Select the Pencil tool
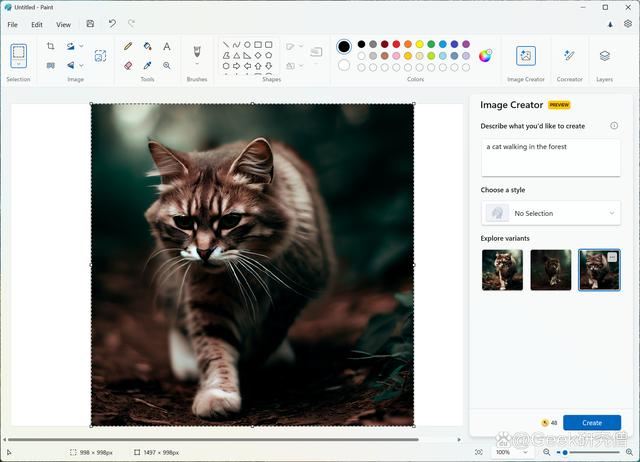Viewport: 640px width, 462px height. coord(128,46)
